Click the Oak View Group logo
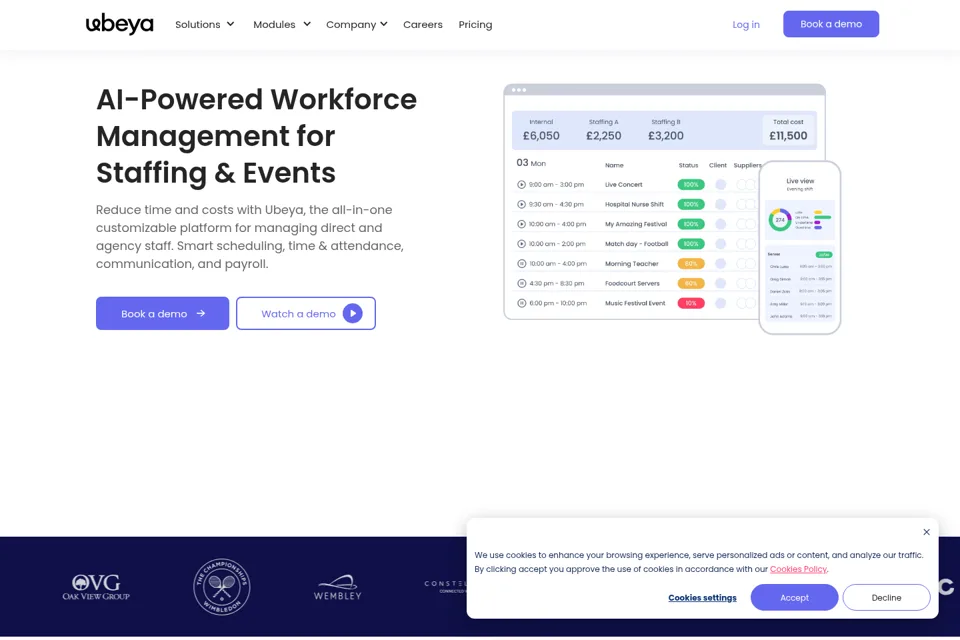 coord(96,587)
